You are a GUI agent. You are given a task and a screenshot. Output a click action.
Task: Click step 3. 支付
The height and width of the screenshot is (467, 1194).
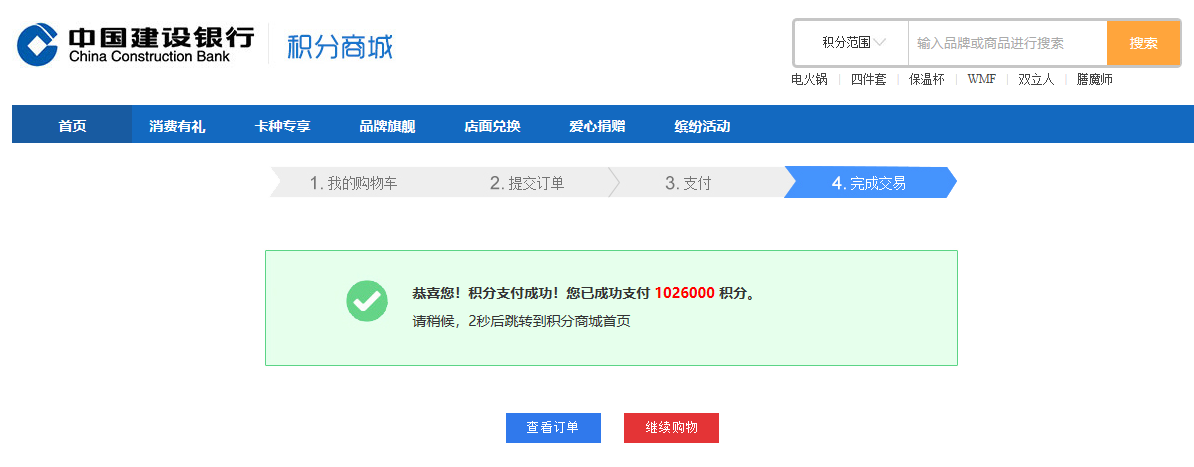coord(688,183)
